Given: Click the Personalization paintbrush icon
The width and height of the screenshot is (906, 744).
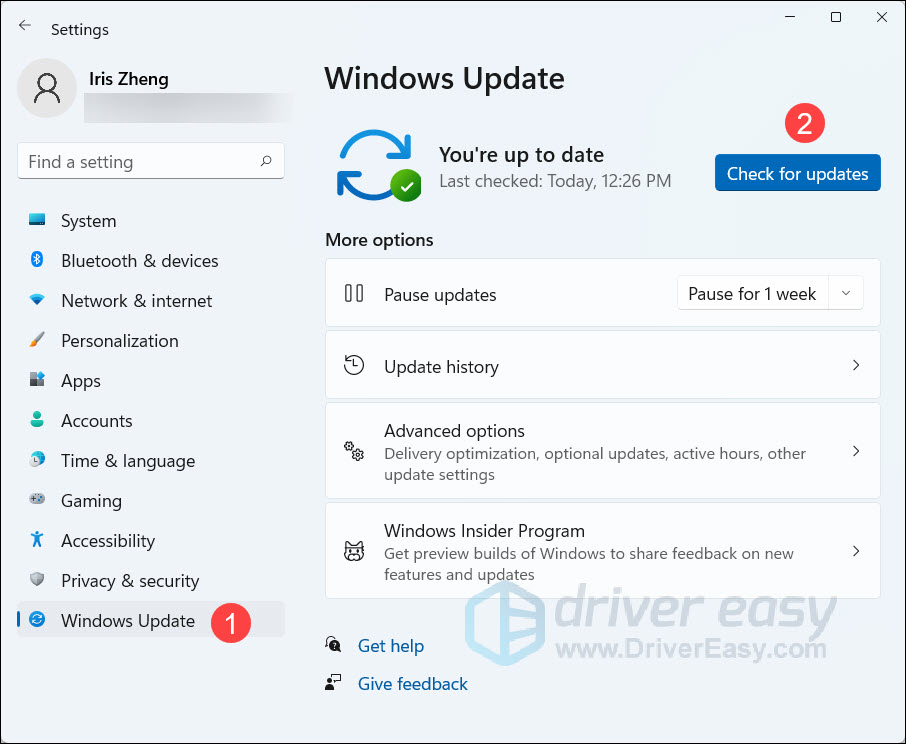Looking at the screenshot, I should [37, 341].
